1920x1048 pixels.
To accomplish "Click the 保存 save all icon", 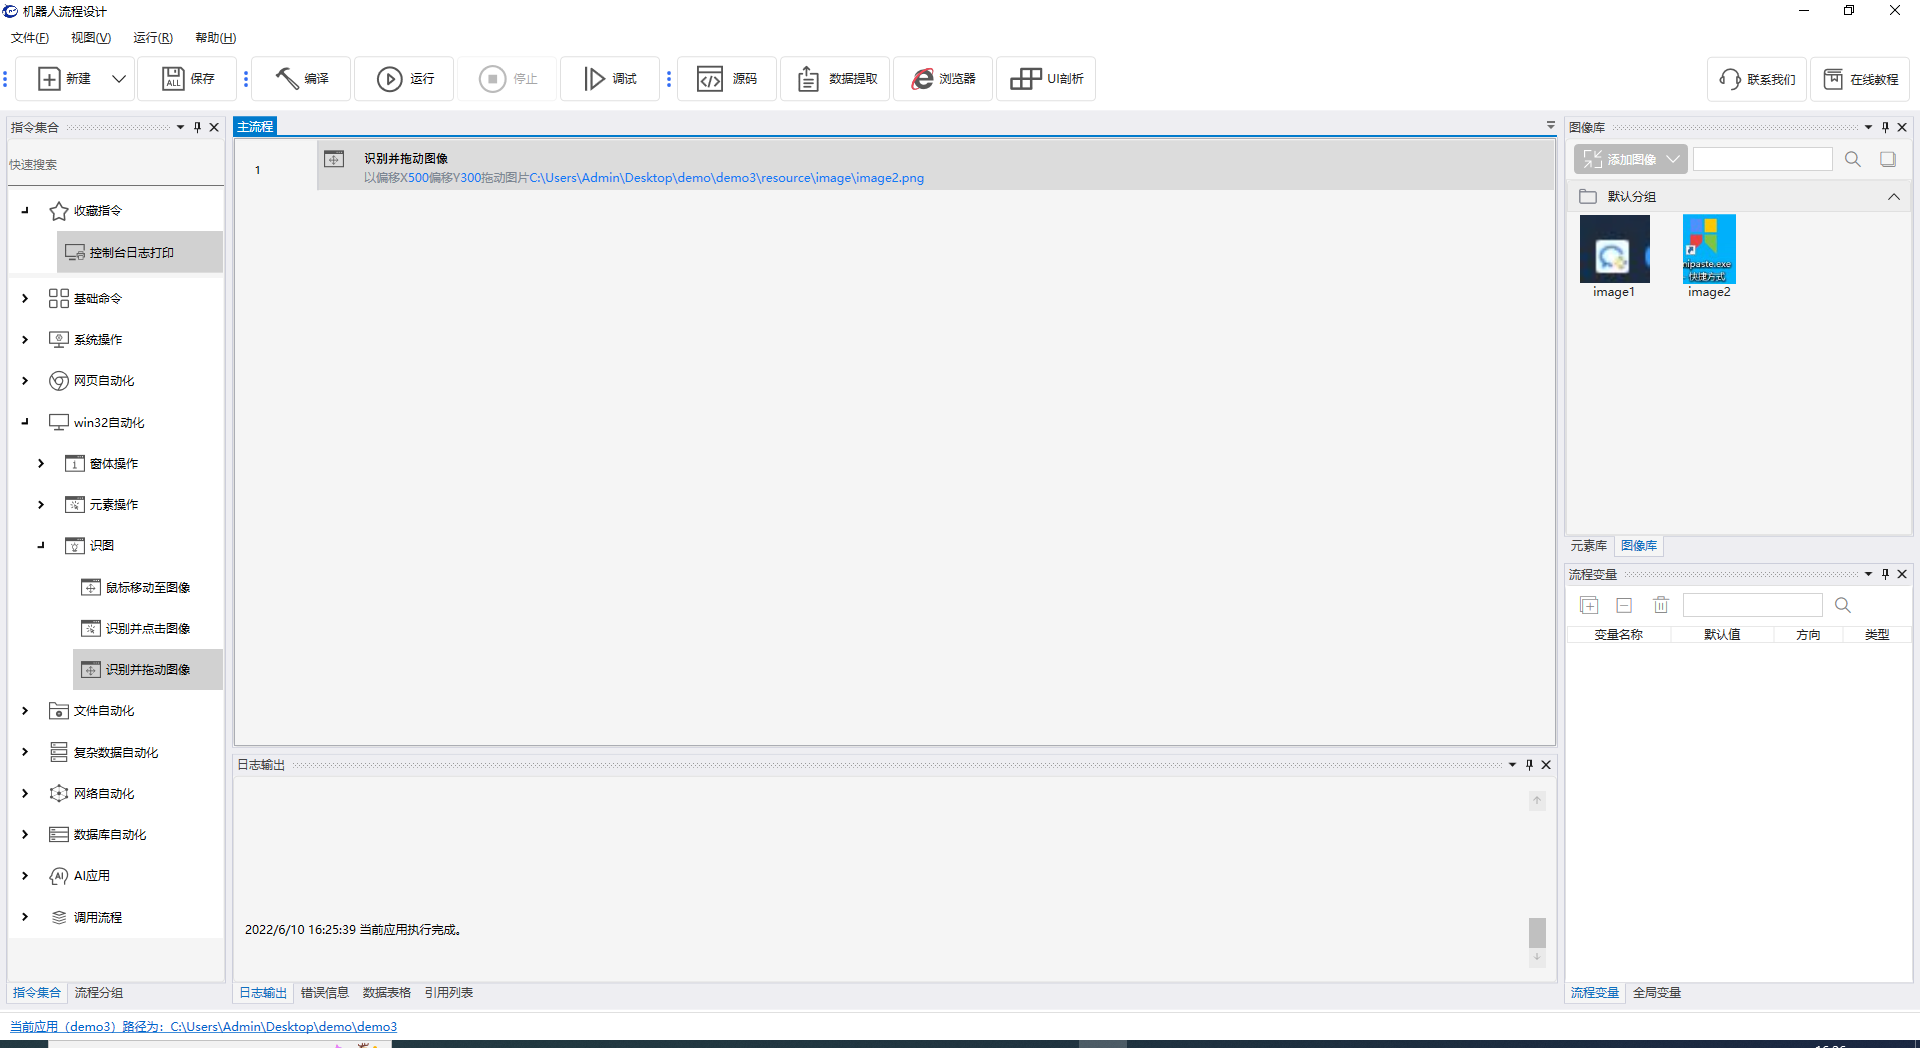I will coord(174,79).
